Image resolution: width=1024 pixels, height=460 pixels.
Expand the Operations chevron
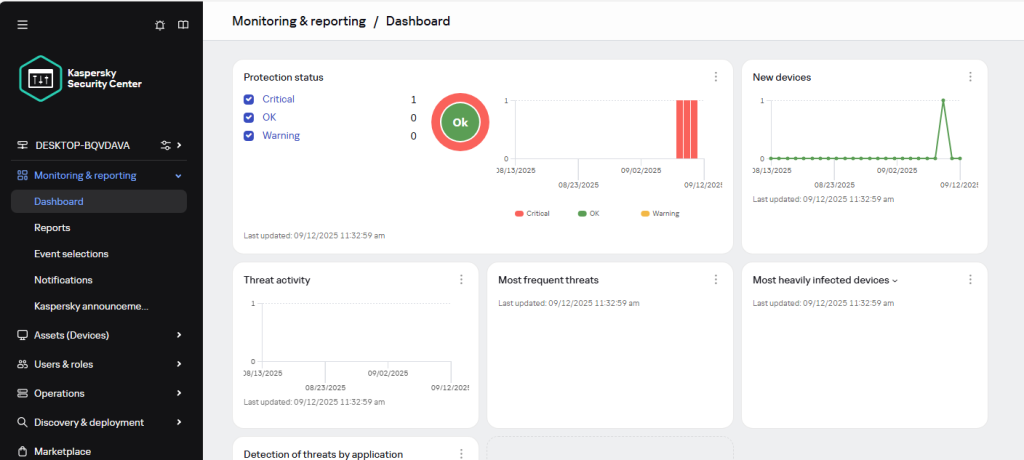tap(179, 393)
